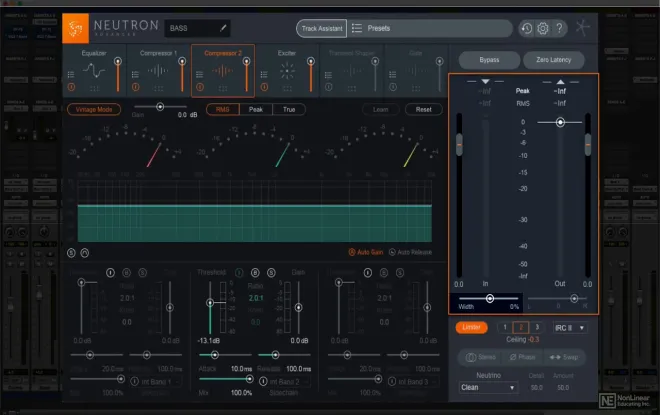Open the Int Band 3 sidechain dropdown
Image resolution: width=660 pixels, height=415 pixels.
tap(418, 382)
